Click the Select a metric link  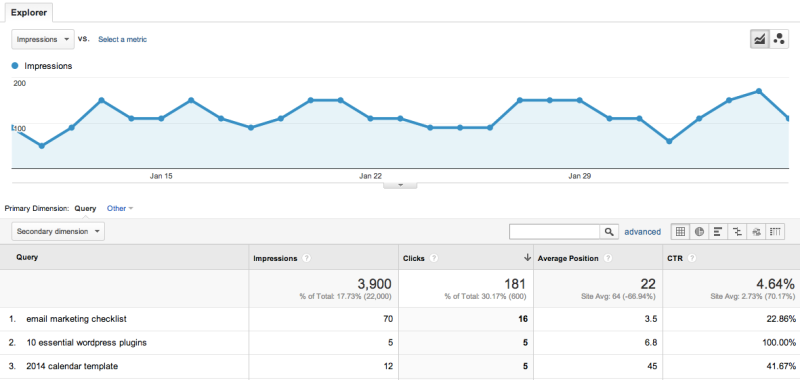tap(122, 39)
